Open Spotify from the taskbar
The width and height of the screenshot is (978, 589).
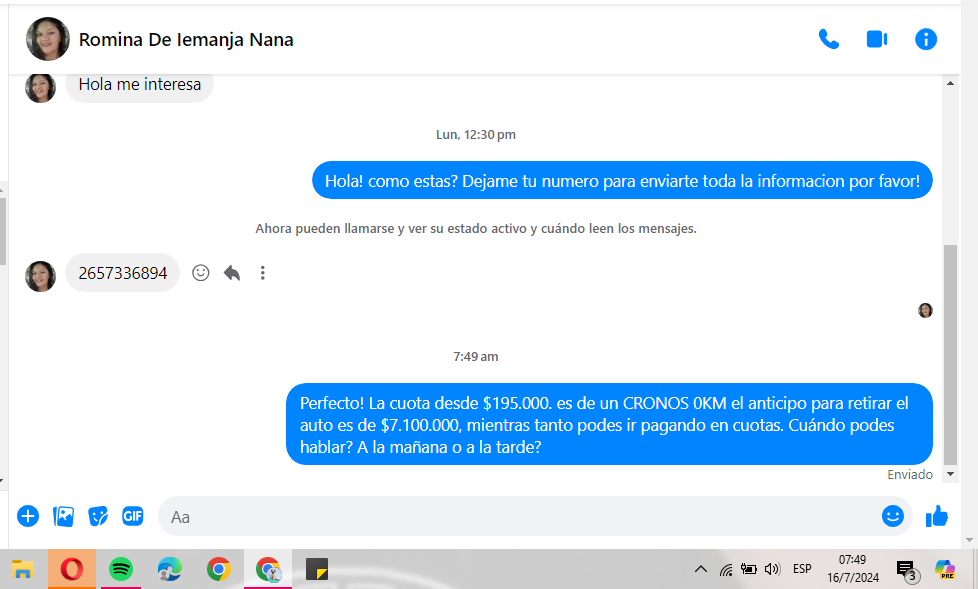pos(120,569)
